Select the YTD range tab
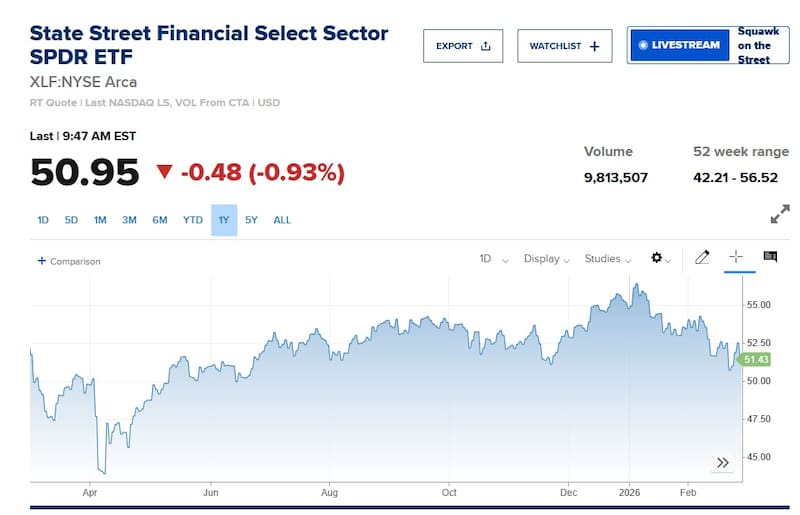Viewport: 800px width, 515px height. click(193, 220)
